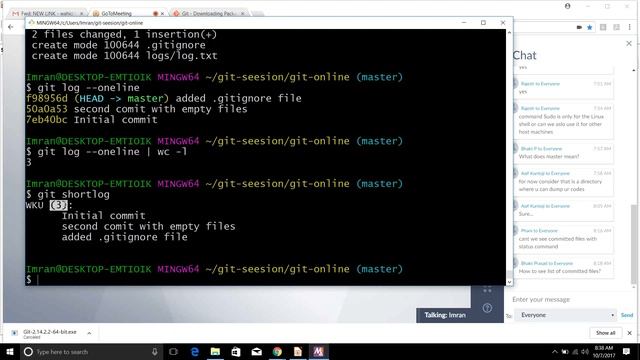The image size is (640, 360).
Task: Click the camera icon in the address bar
Action: coord(579,27)
